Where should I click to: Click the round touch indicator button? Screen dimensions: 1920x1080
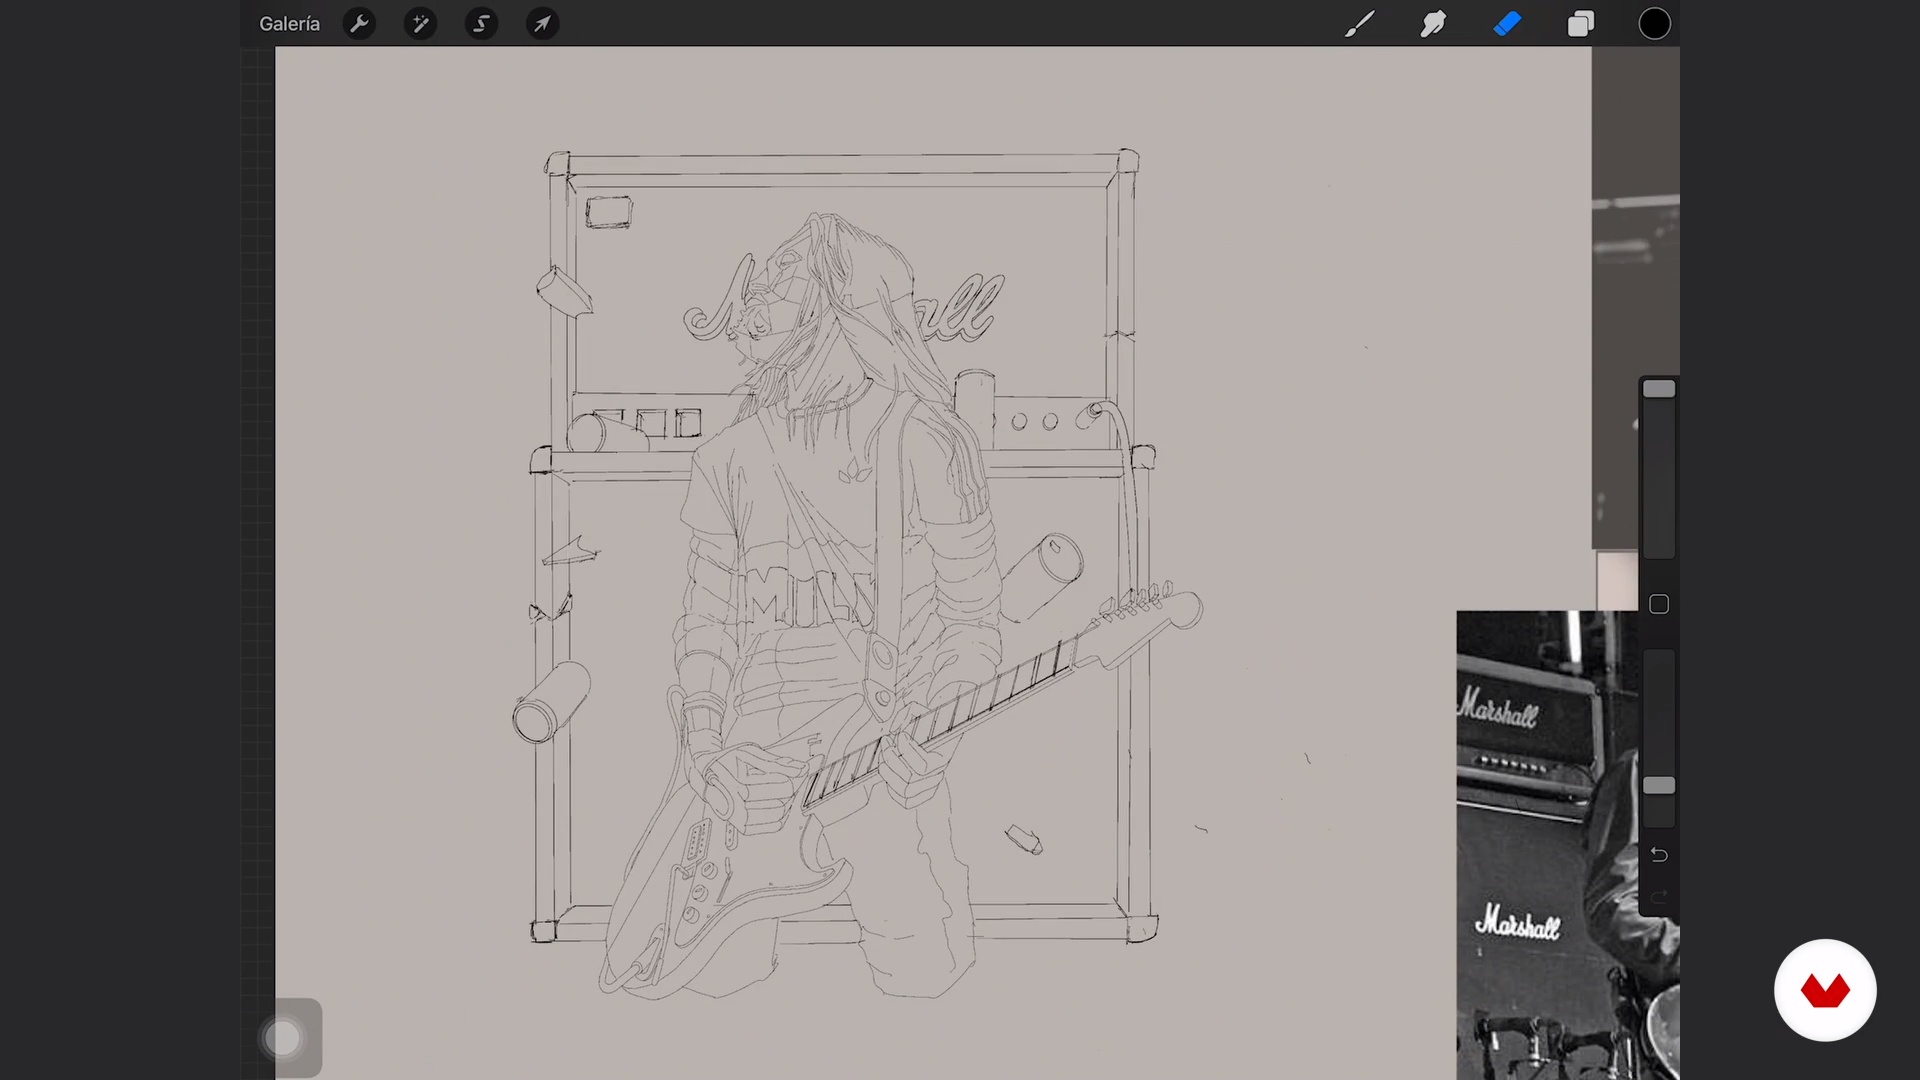pos(283,1038)
